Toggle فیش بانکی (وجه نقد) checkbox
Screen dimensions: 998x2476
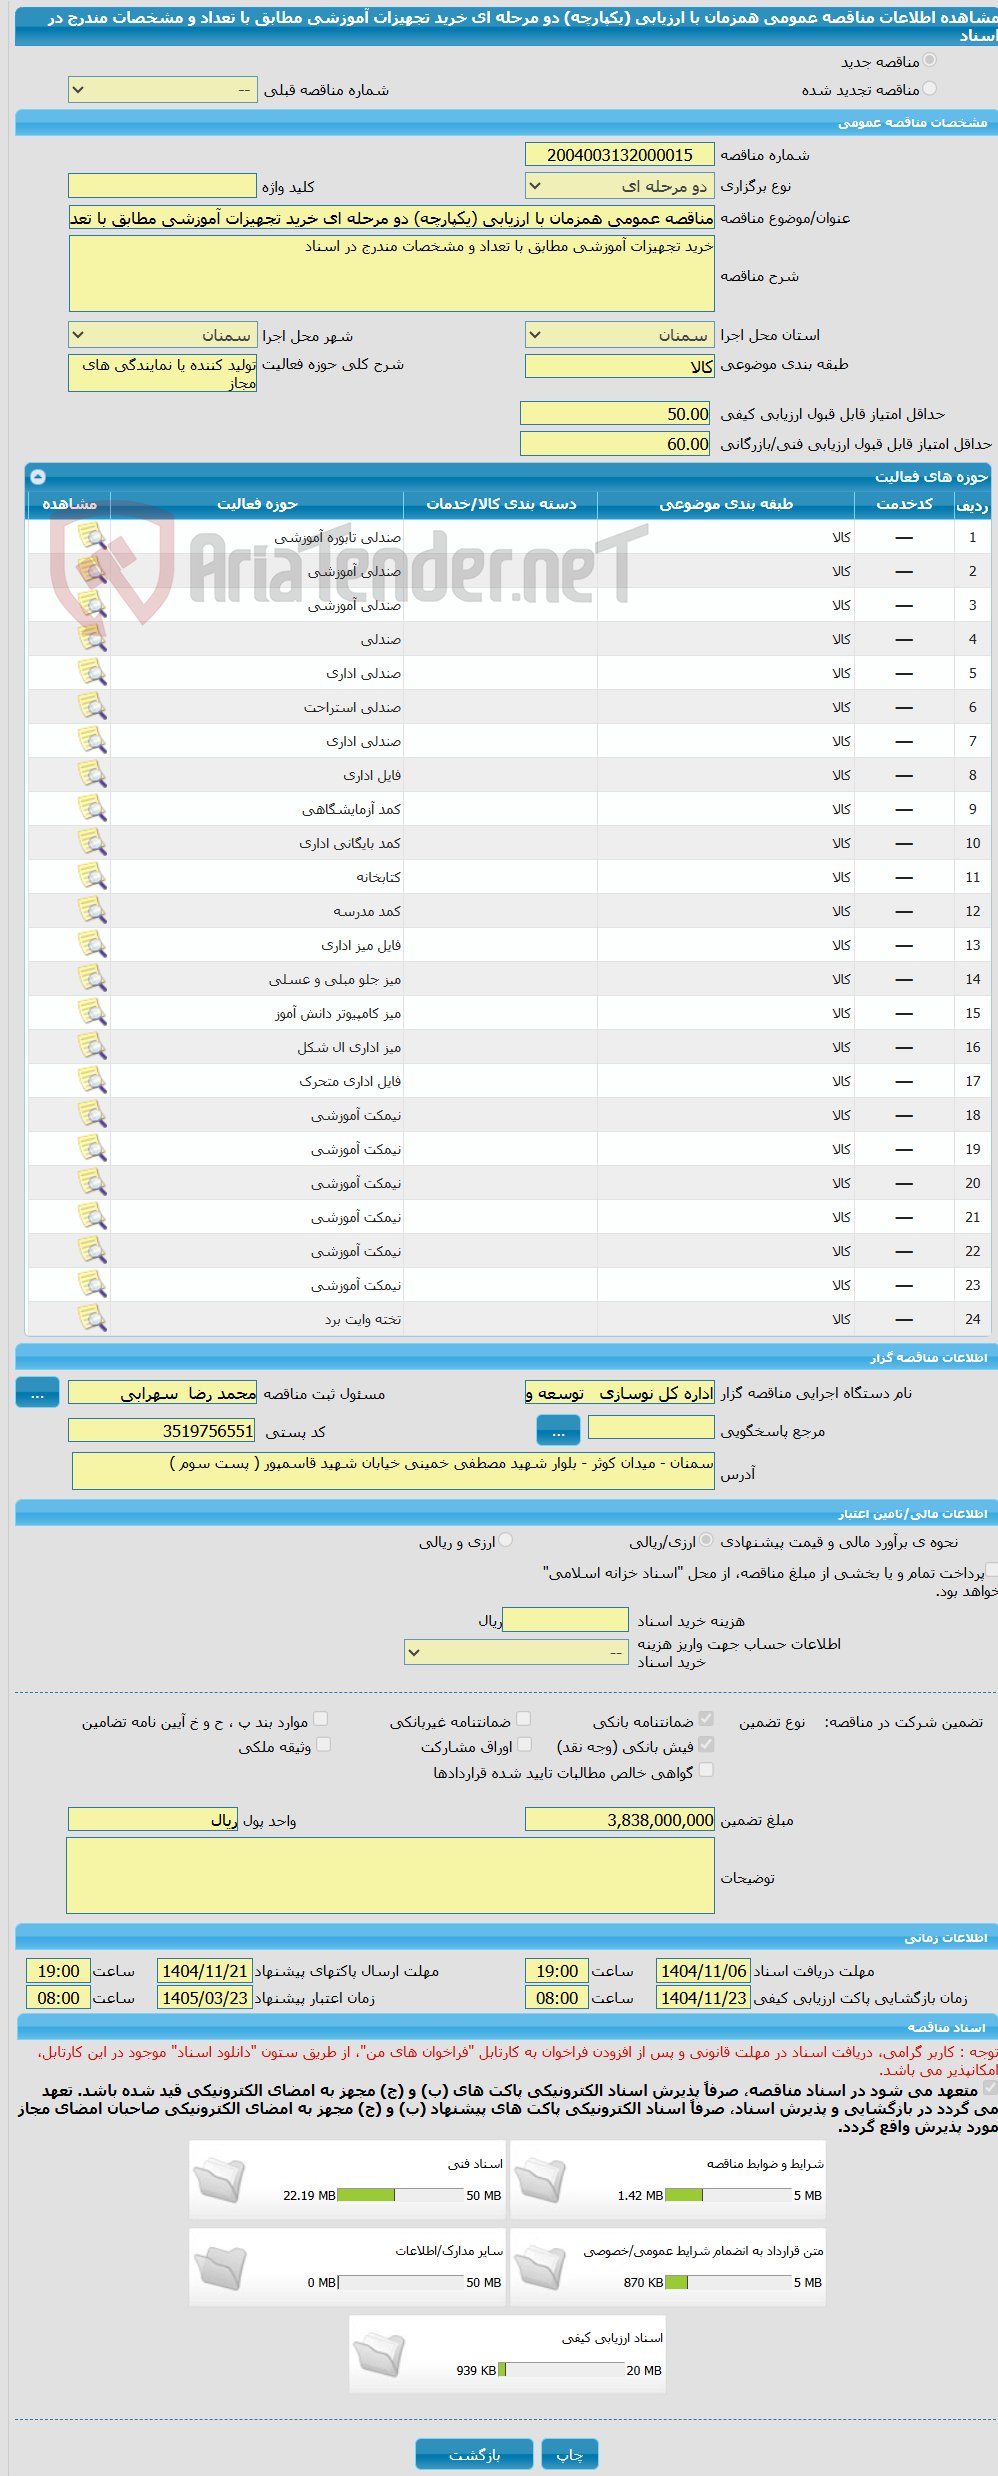tap(706, 1744)
